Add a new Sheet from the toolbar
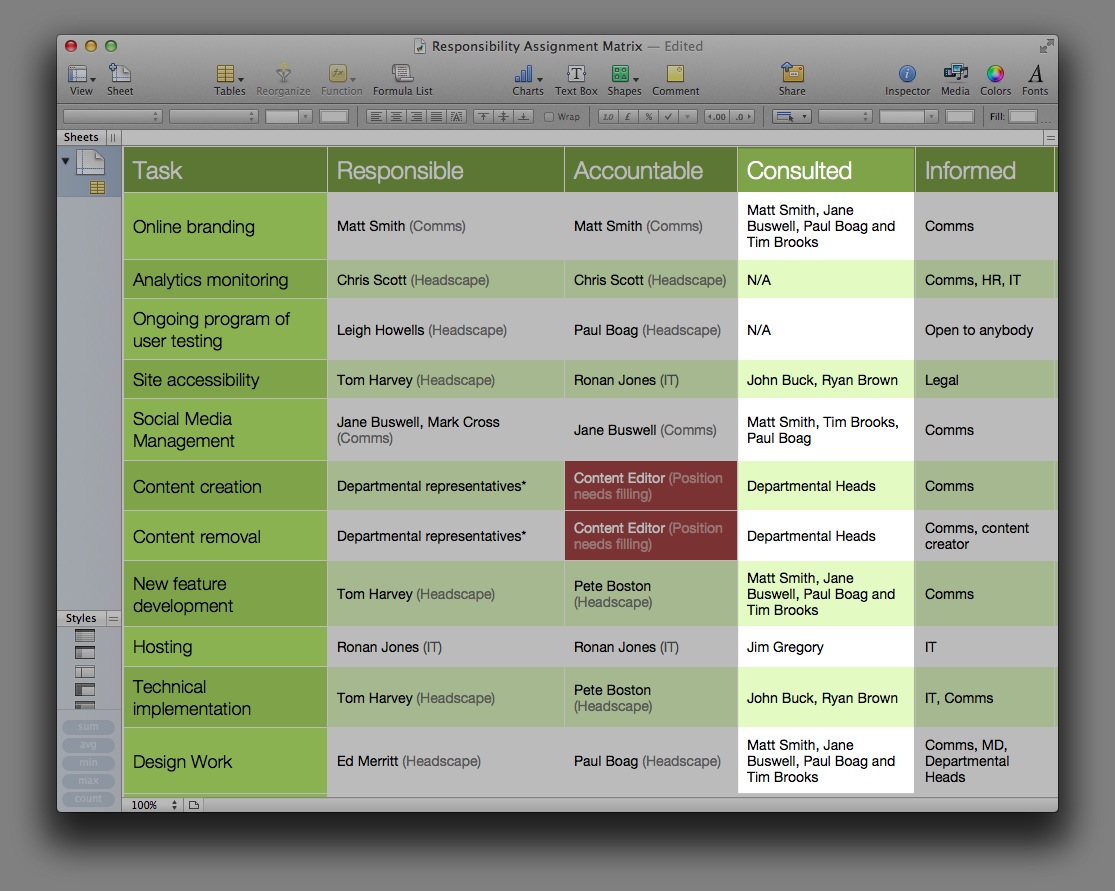This screenshot has width=1115, height=891. (x=119, y=80)
